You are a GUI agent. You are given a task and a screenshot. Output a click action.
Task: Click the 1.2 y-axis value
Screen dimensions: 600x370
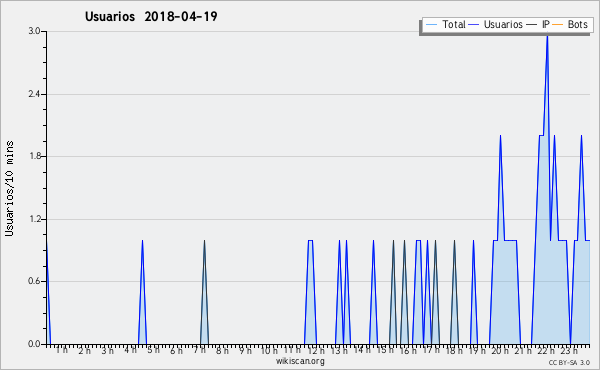pyautogui.click(x=34, y=219)
